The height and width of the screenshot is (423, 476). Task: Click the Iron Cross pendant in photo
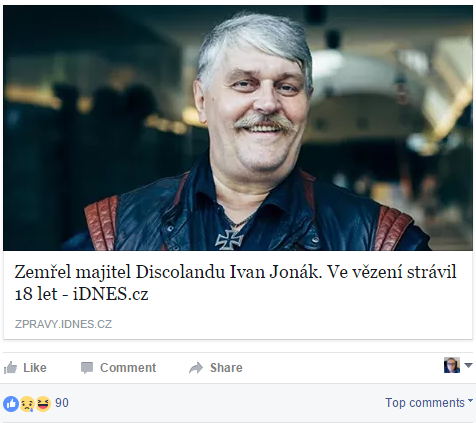coord(229,239)
